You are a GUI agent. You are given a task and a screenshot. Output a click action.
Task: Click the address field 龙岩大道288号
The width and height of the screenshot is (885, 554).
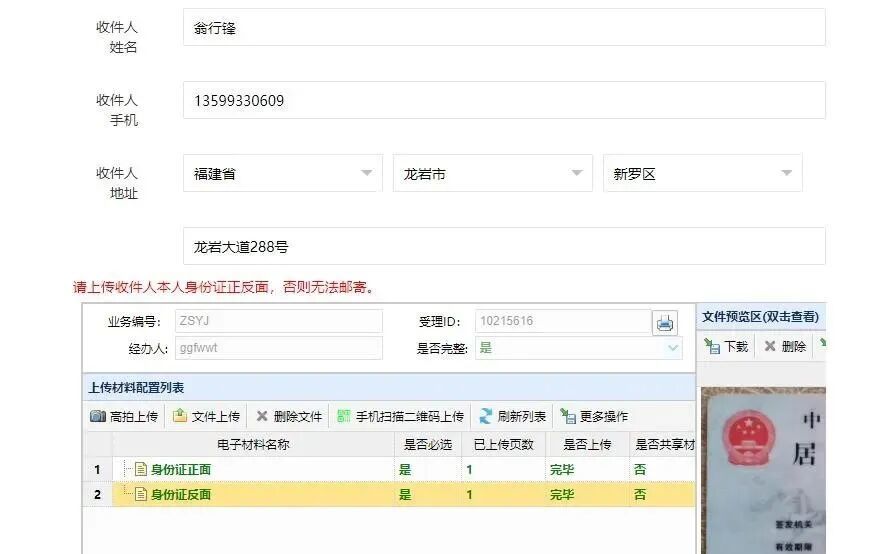(504, 246)
